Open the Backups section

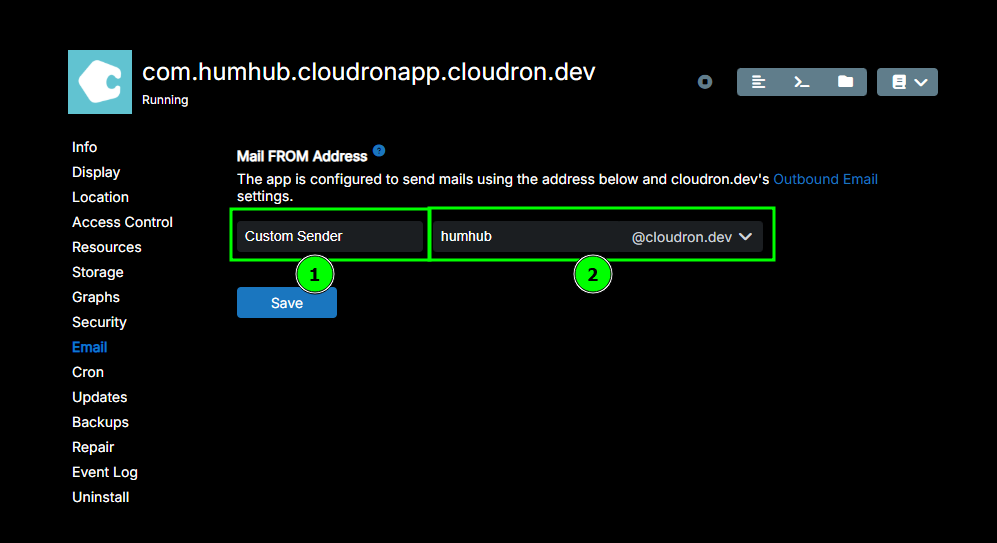pyautogui.click(x=100, y=422)
